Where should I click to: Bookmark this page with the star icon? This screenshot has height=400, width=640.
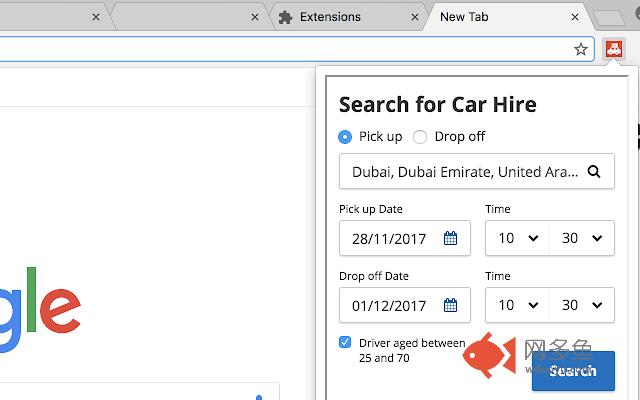pyautogui.click(x=580, y=49)
